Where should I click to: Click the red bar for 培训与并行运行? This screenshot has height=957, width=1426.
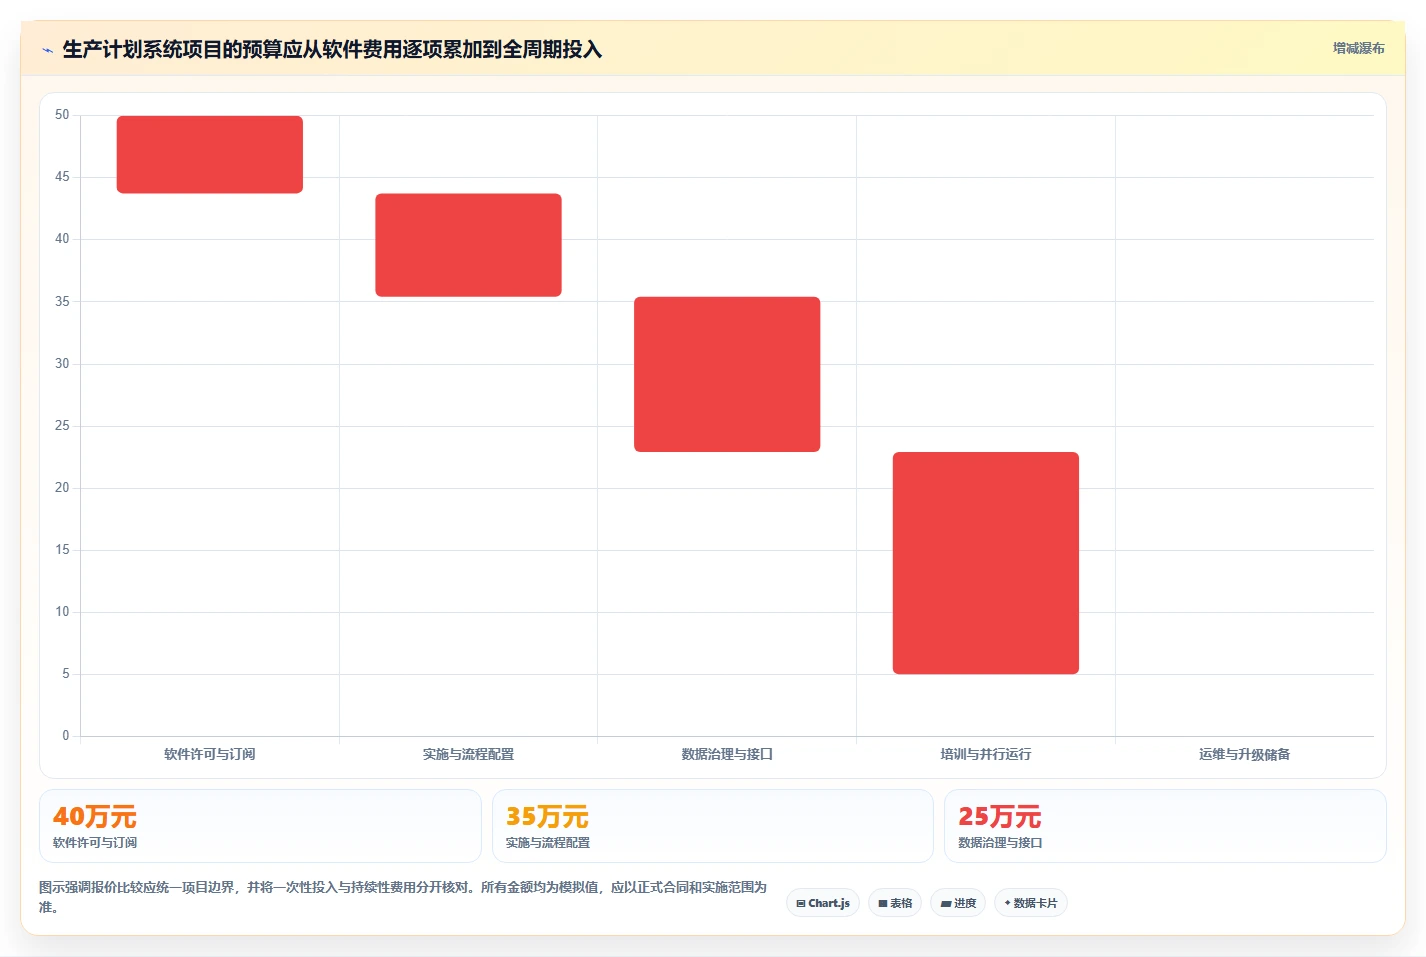pyautogui.click(x=986, y=563)
